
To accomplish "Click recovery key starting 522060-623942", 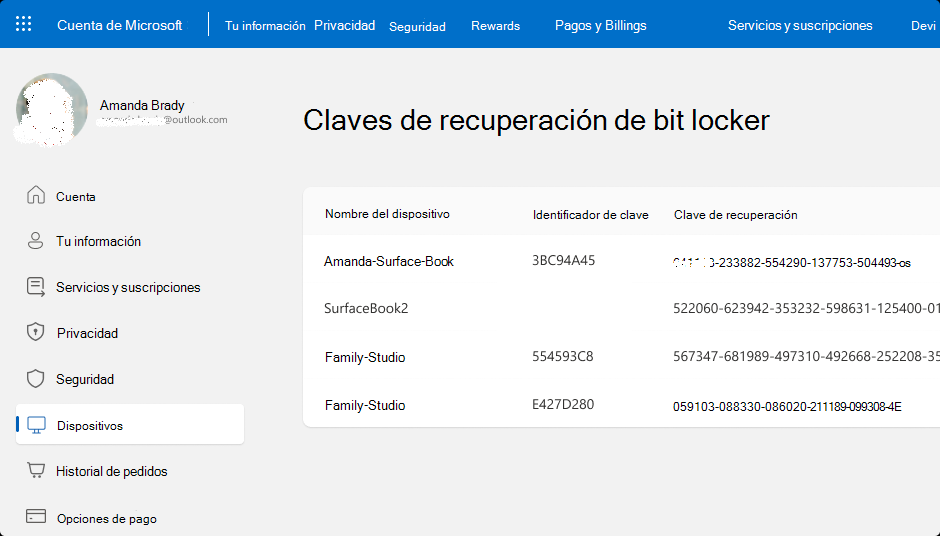I will (x=806, y=309).
